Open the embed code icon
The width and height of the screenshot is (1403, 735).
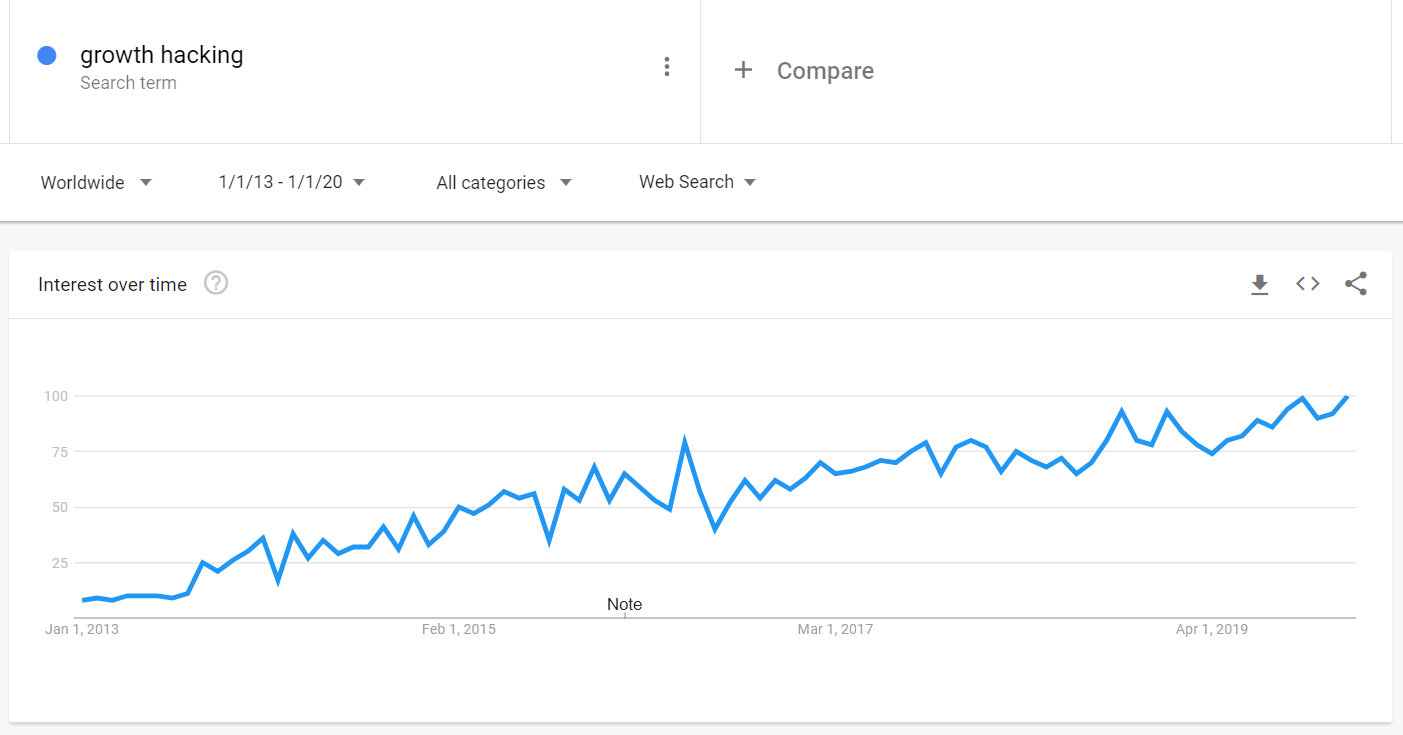point(1308,284)
